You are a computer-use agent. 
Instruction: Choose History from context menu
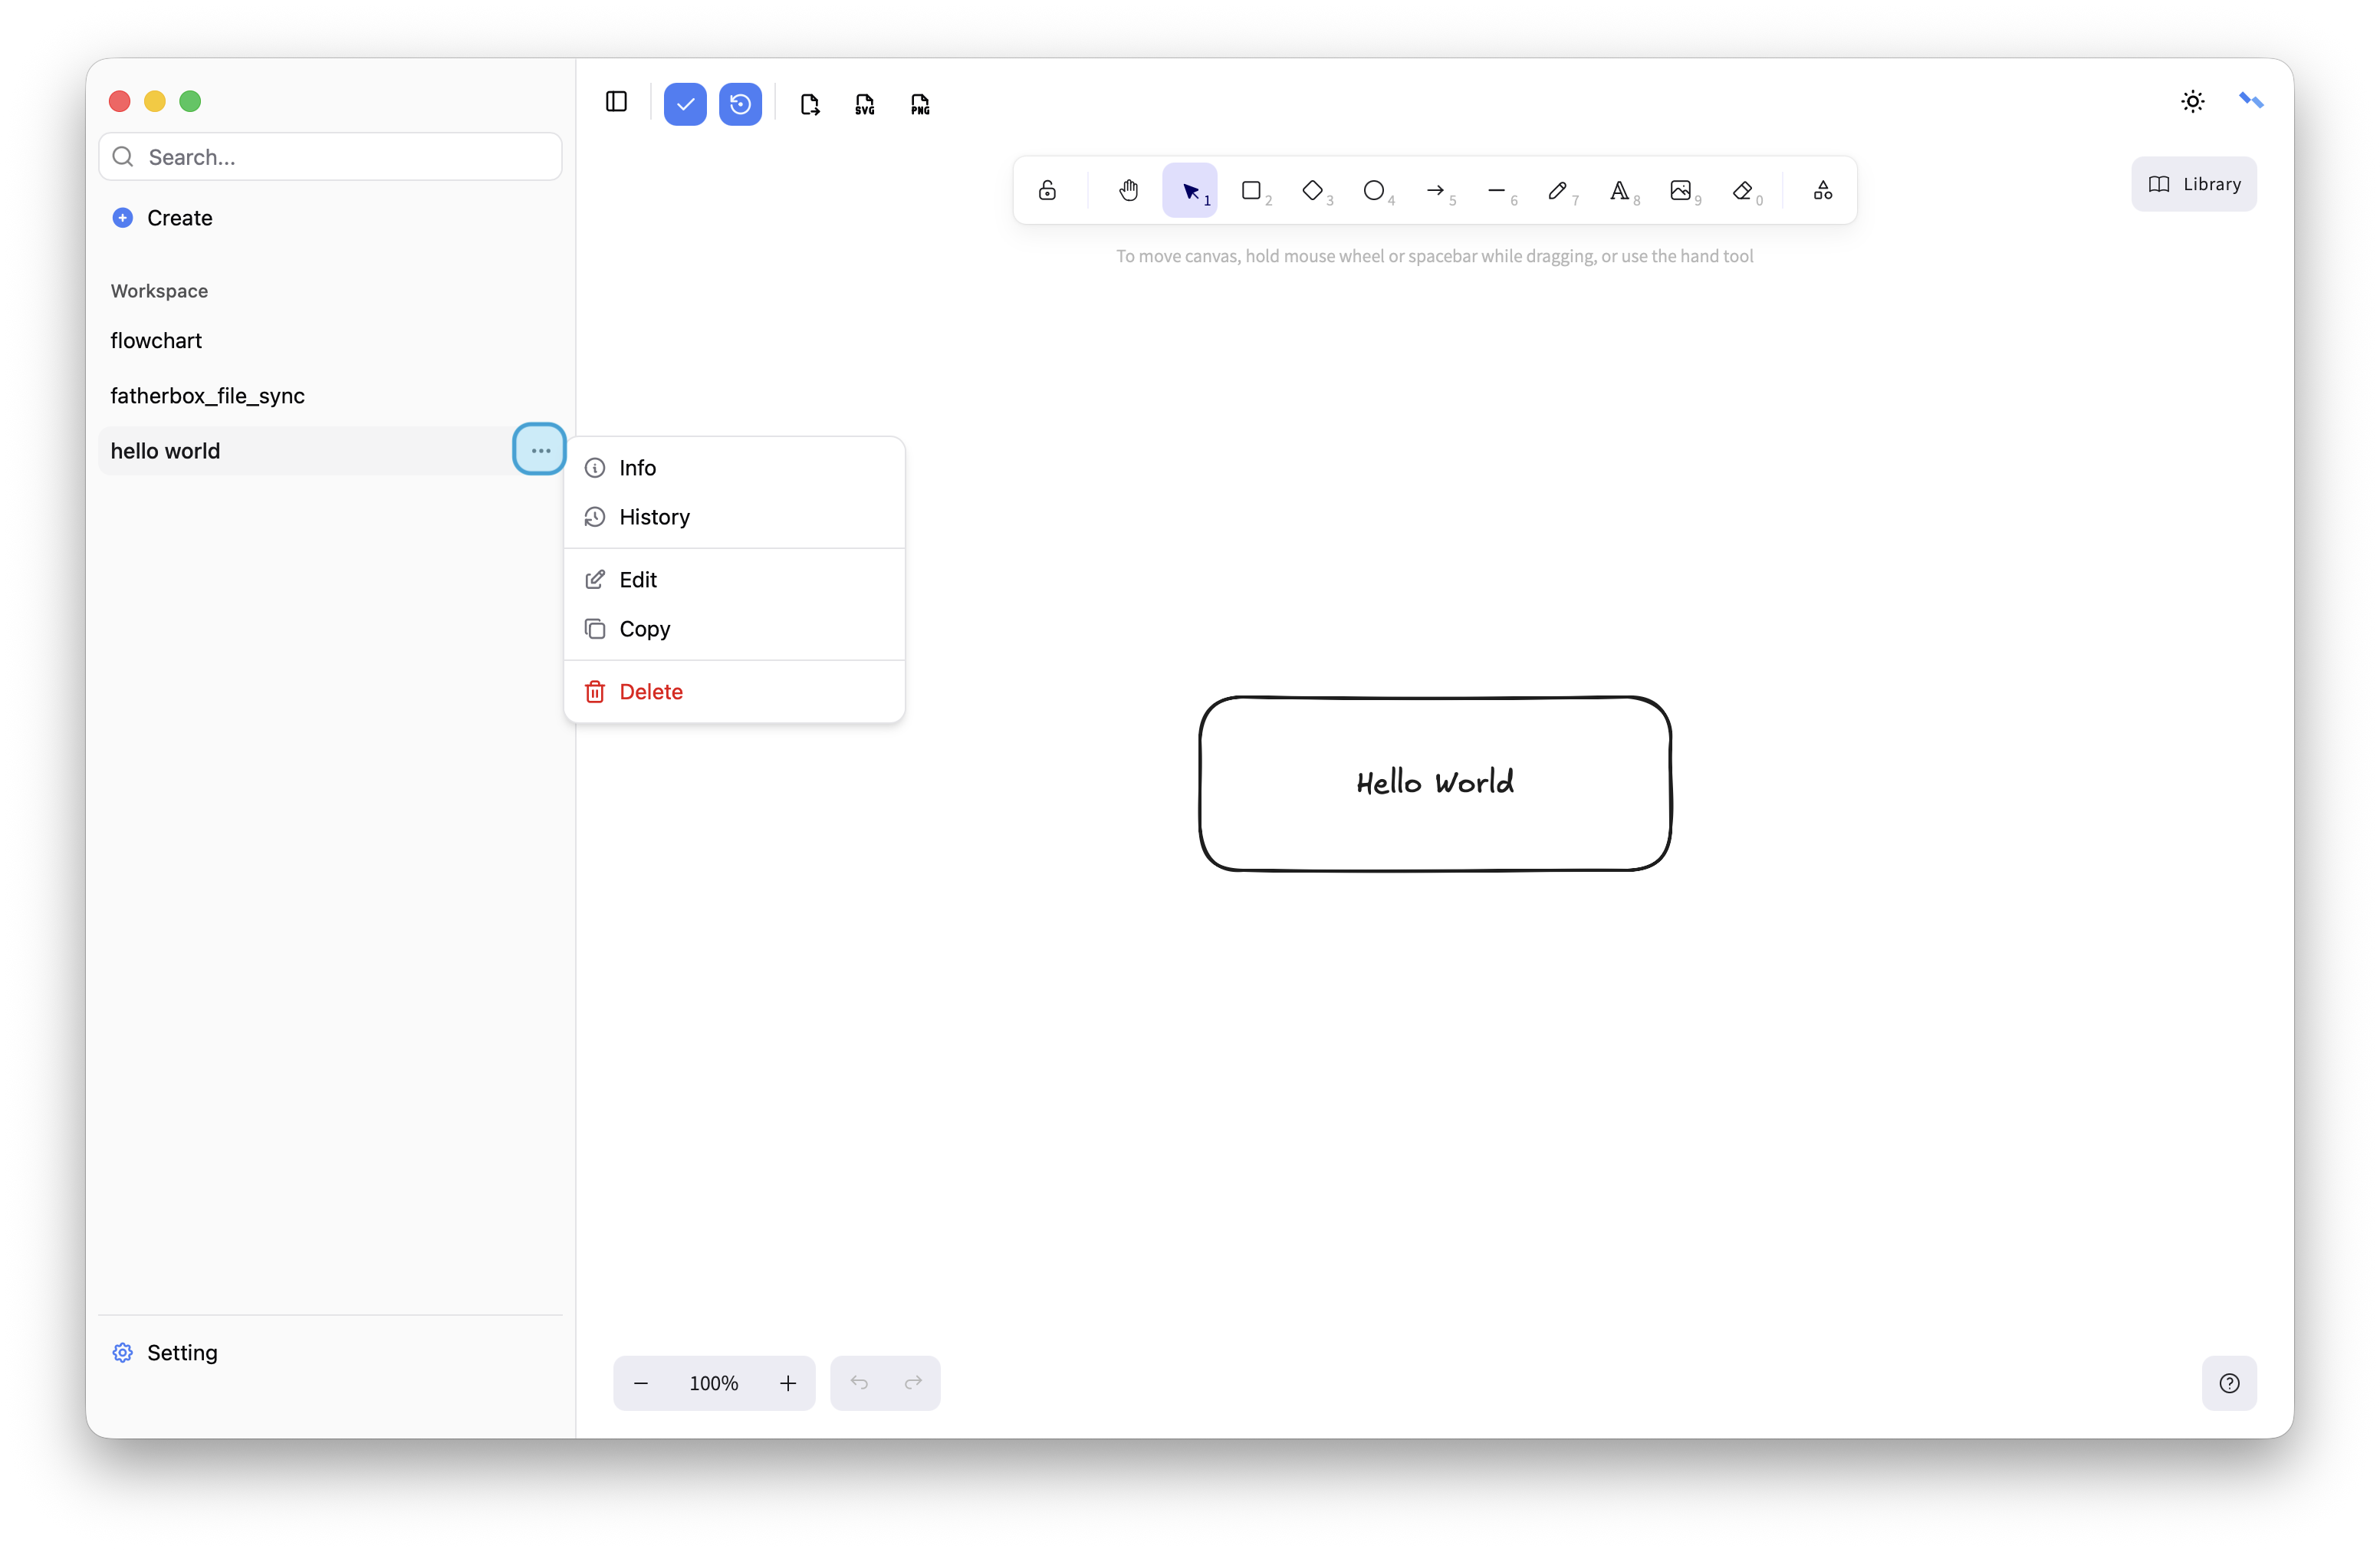tap(654, 517)
